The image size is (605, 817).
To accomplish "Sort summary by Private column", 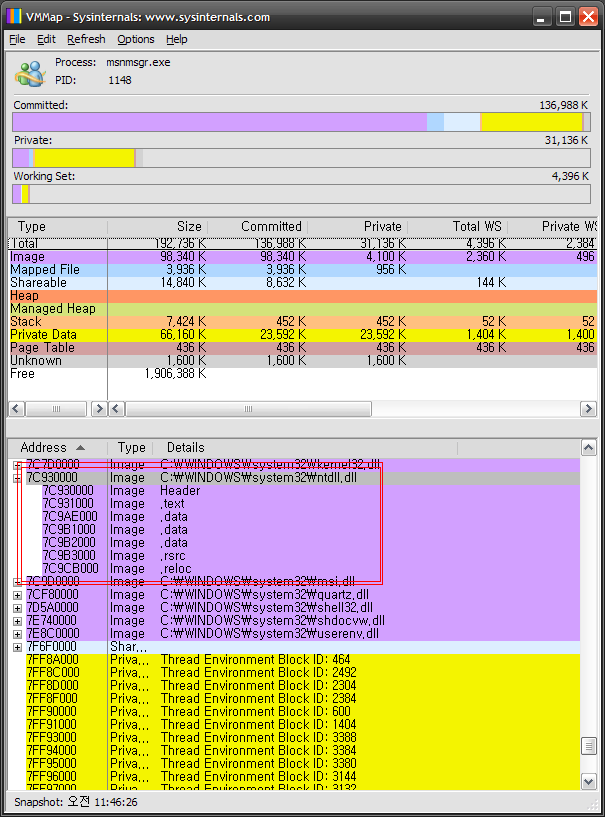I will tap(357, 227).
